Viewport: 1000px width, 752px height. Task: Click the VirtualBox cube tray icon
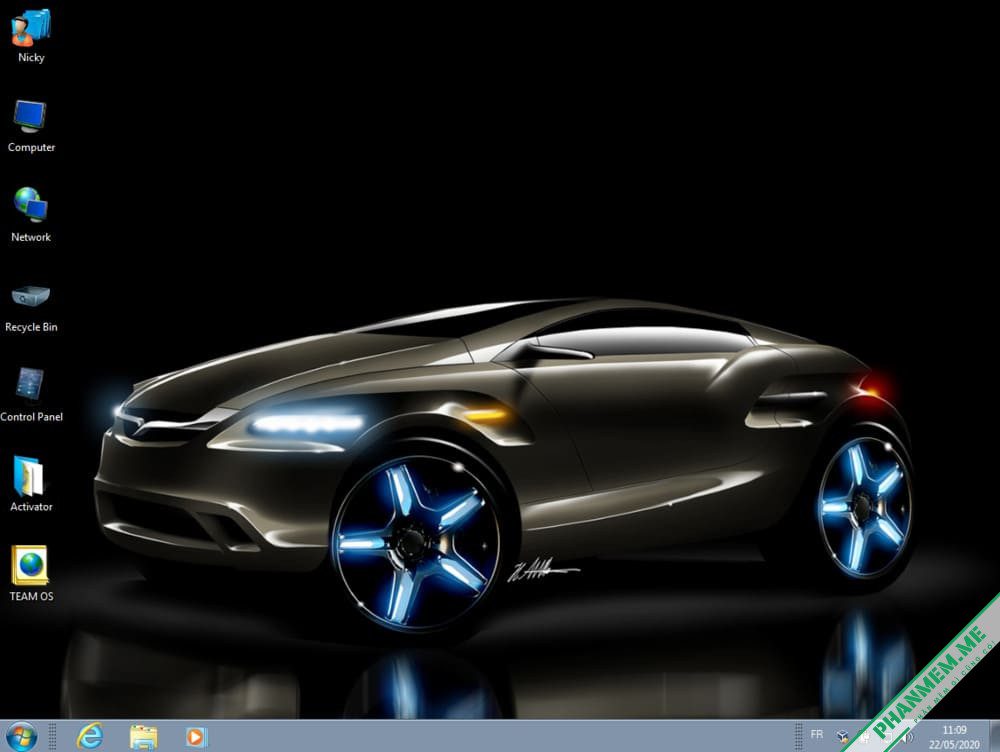click(x=842, y=737)
